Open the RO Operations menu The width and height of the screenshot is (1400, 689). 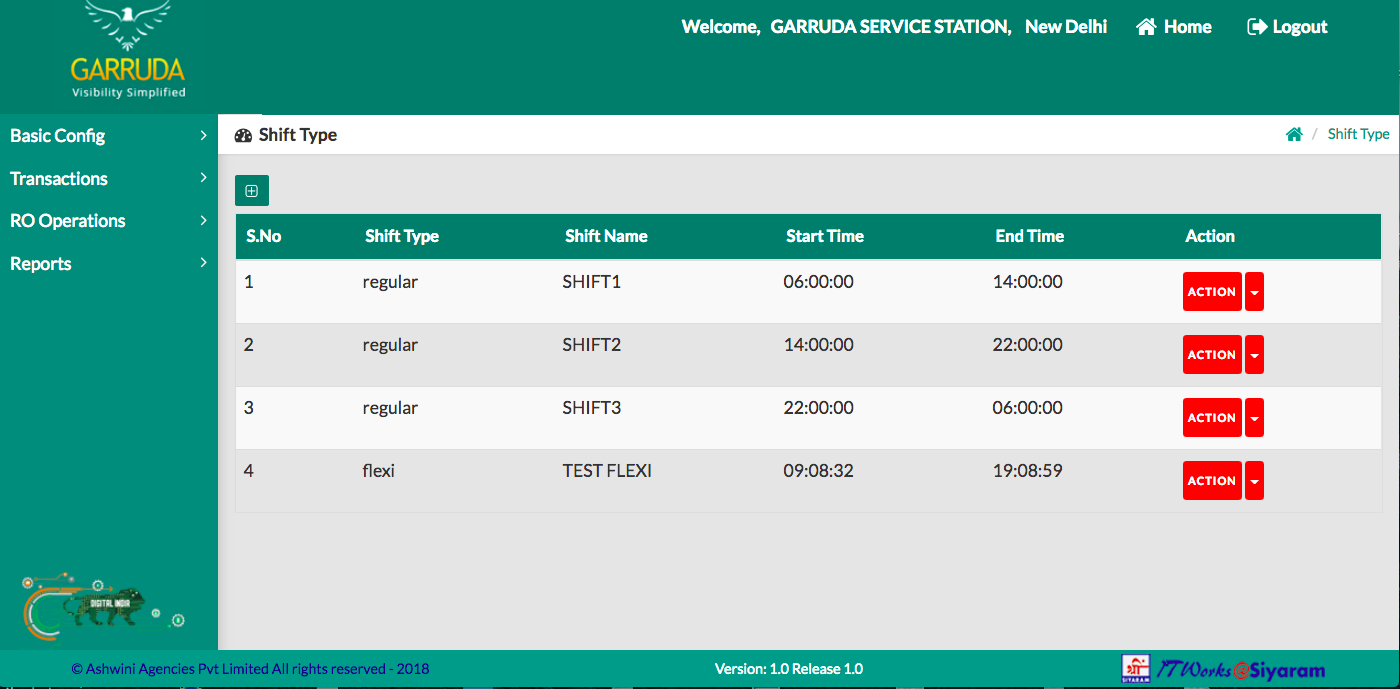109,221
